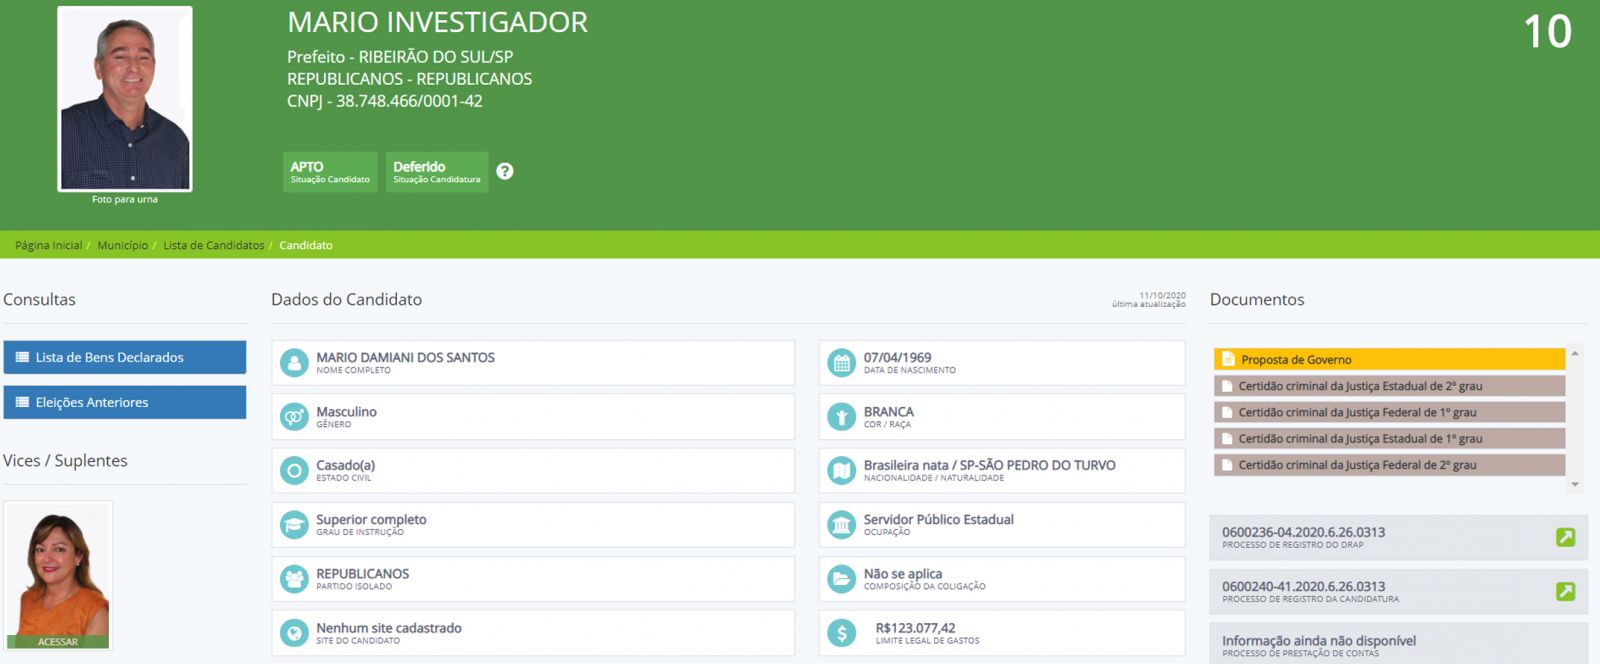Viewport: 1600px width, 664px height.
Task: Go to Página Inicial breadcrumb
Action: pos(48,245)
